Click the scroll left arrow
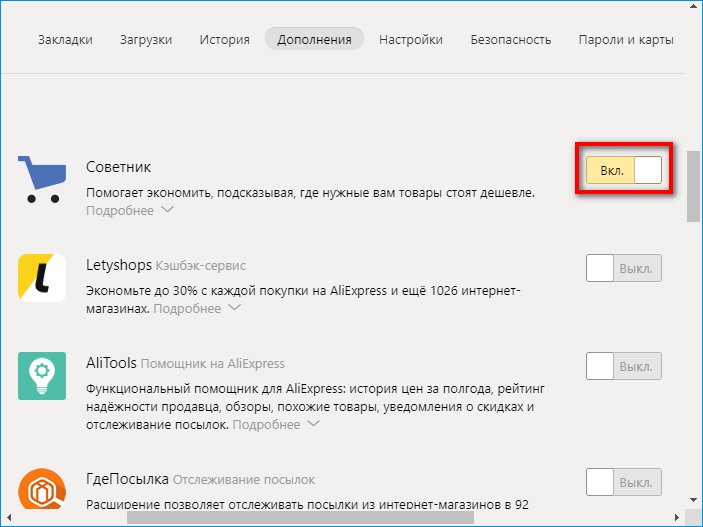 [x=9, y=518]
